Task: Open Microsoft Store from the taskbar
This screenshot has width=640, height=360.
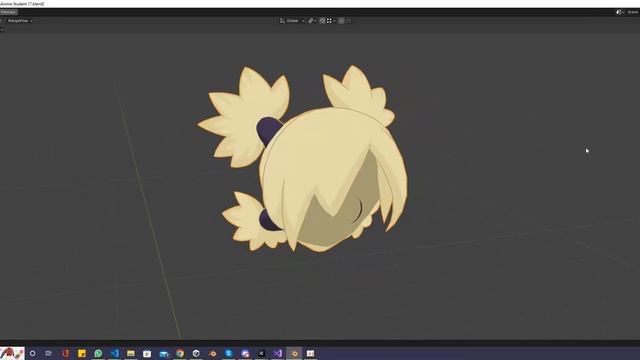Action: [x=147, y=353]
